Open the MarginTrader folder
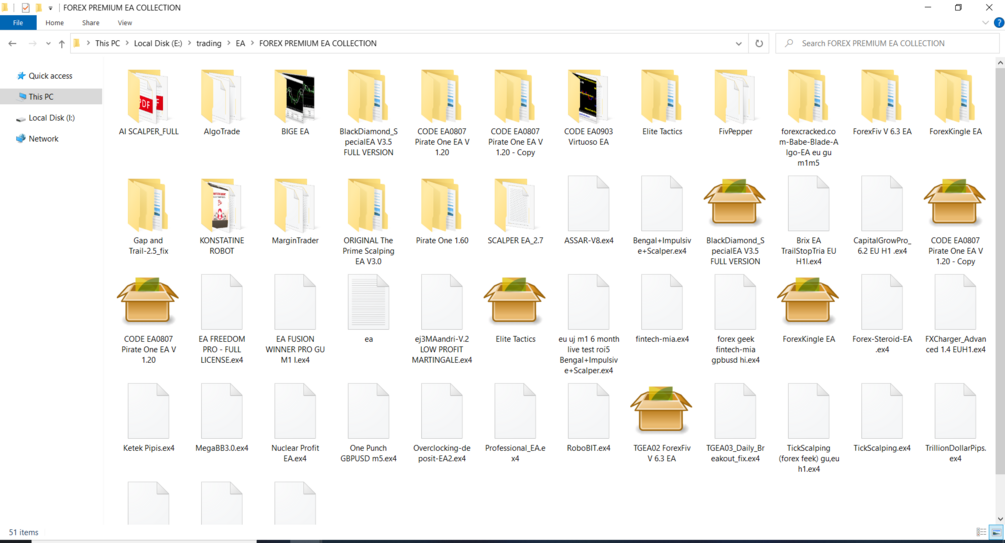 click(295, 212)
